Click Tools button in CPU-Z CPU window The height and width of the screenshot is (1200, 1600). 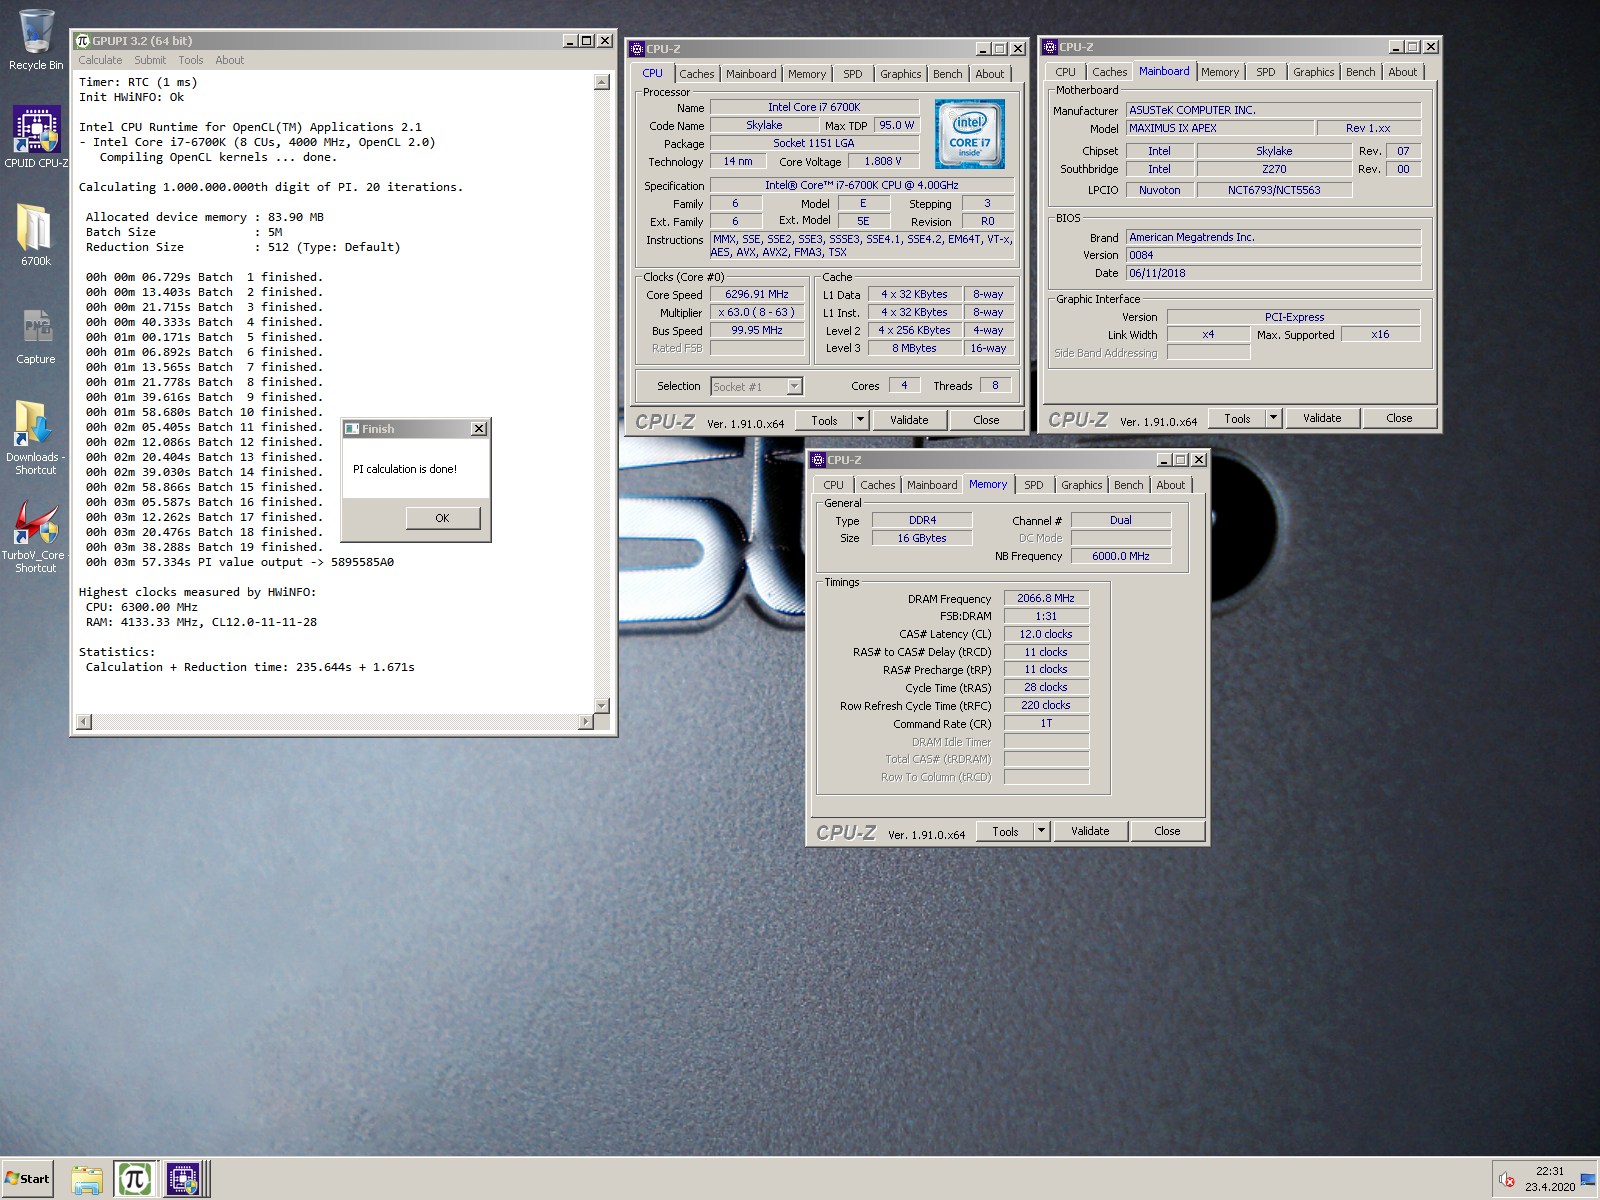tap(824, 420)
